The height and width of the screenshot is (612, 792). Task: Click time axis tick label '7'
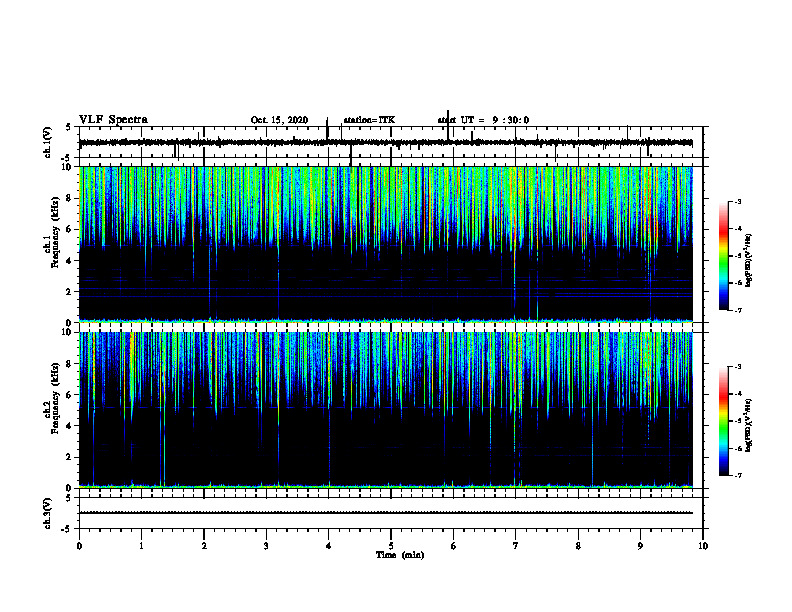coord(516,546)
